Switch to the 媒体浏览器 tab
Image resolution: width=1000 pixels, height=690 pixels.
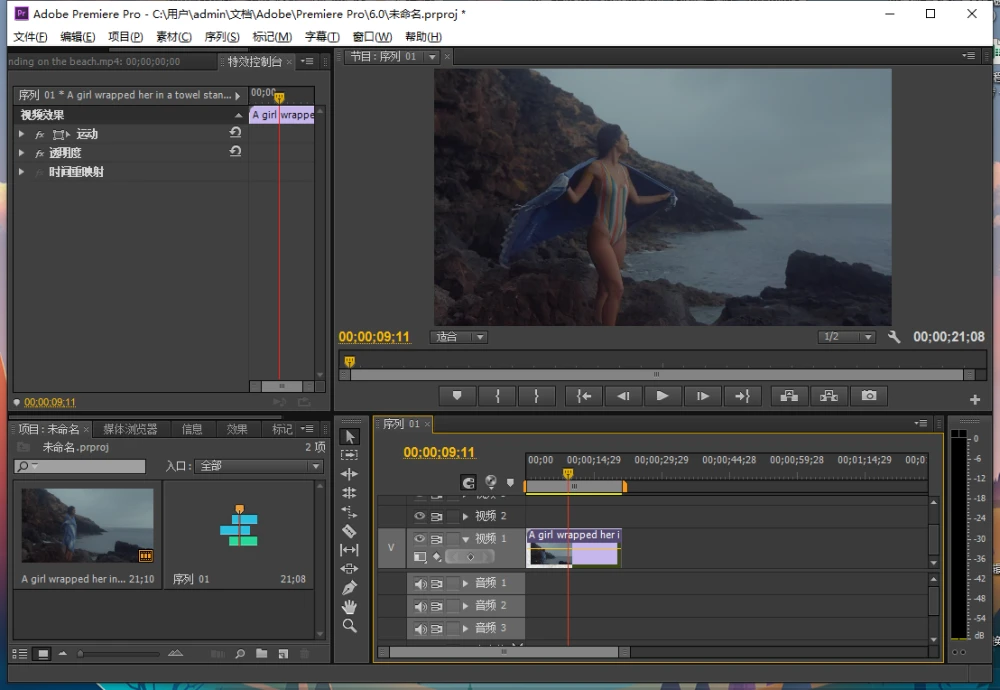pyautogui.click(x=130, y=429)
